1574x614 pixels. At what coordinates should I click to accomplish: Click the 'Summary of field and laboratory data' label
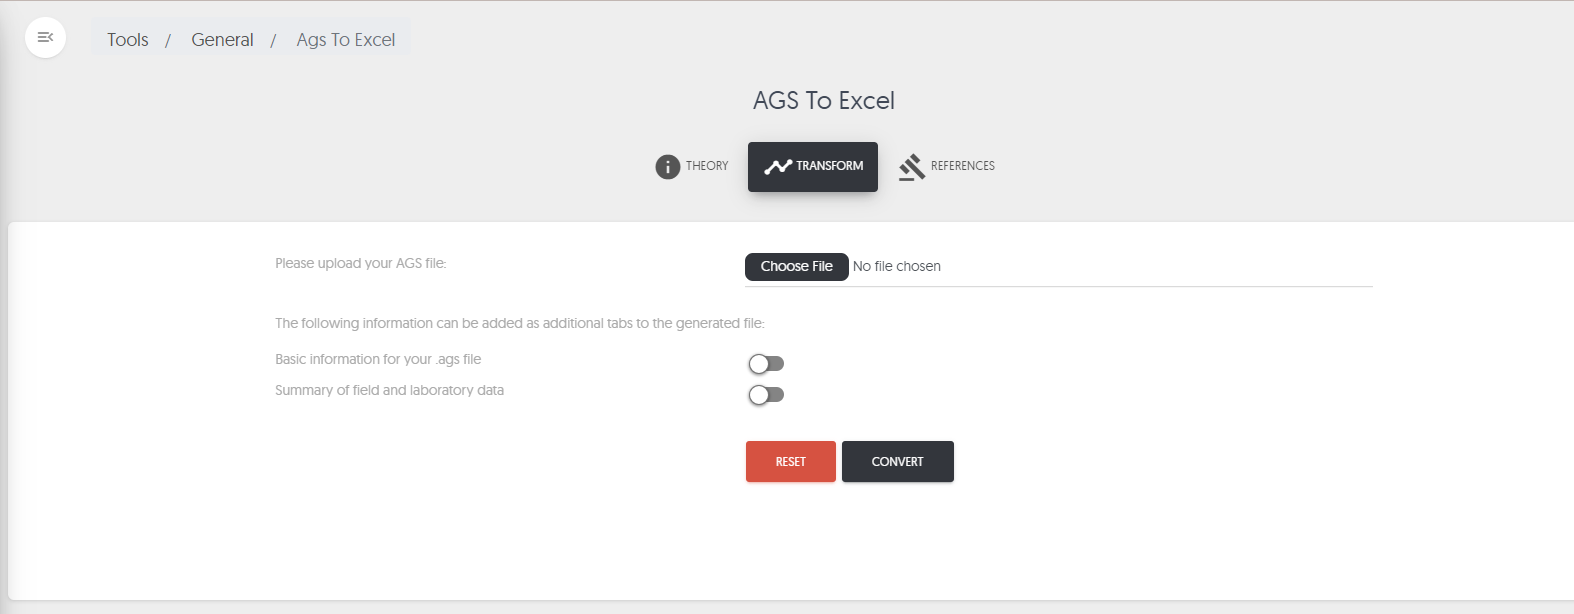pyautogui.click(x=389, y=390)
